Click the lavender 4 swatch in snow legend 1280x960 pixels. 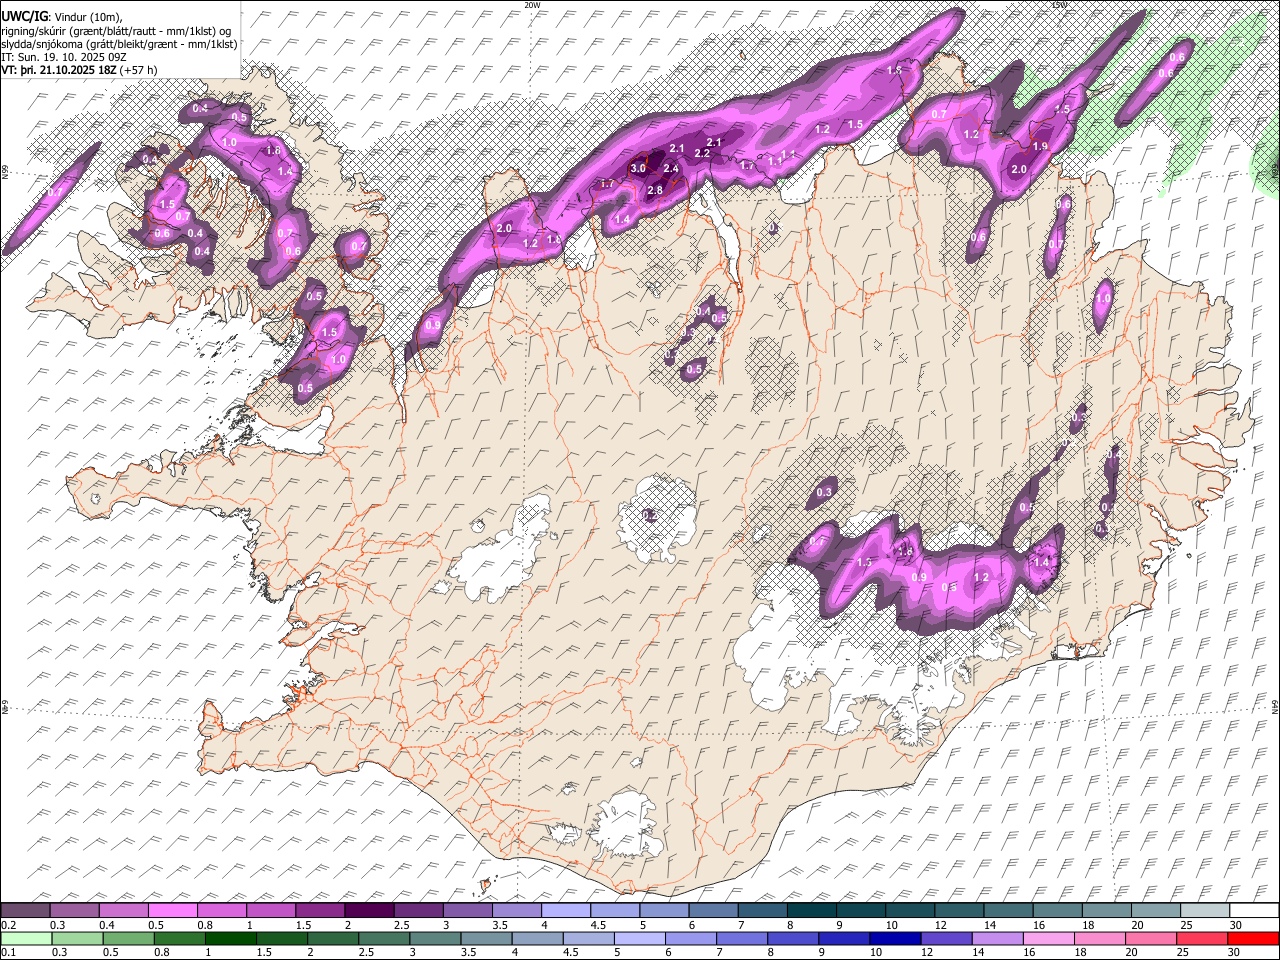click(x=565, y=911)
